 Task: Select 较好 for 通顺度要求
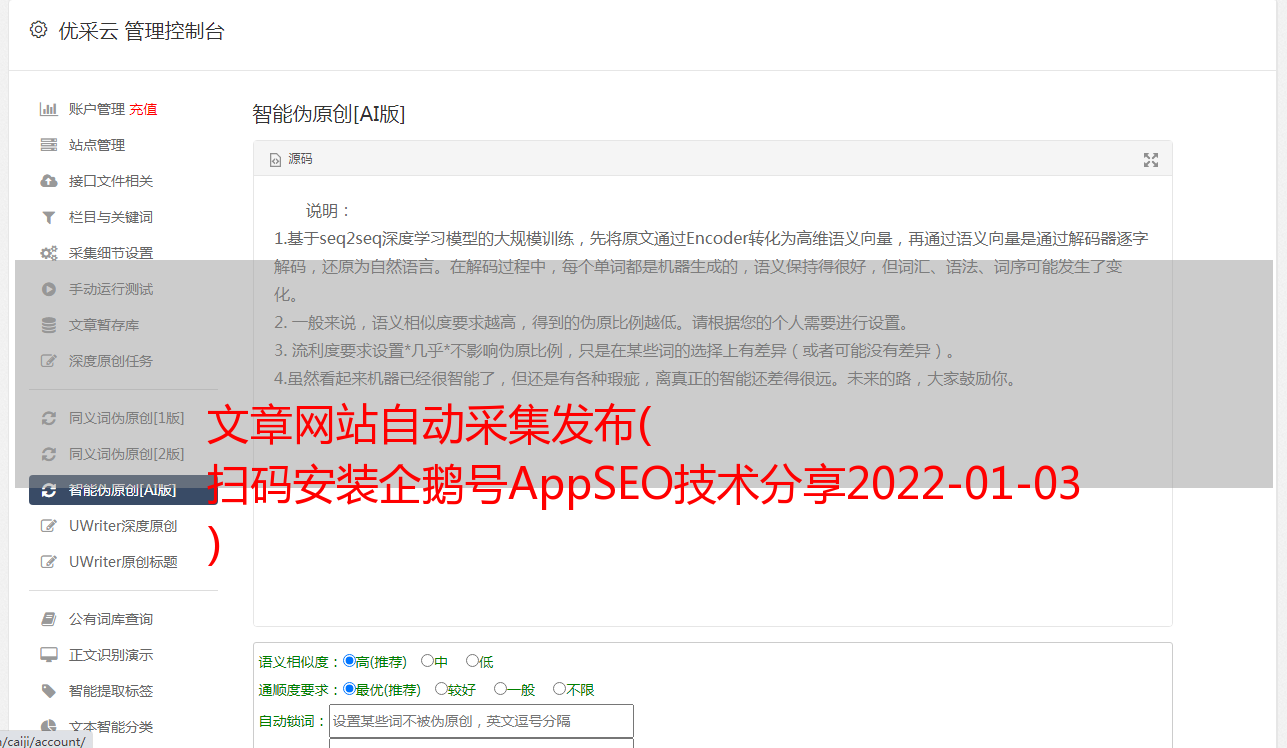point(441,689)
